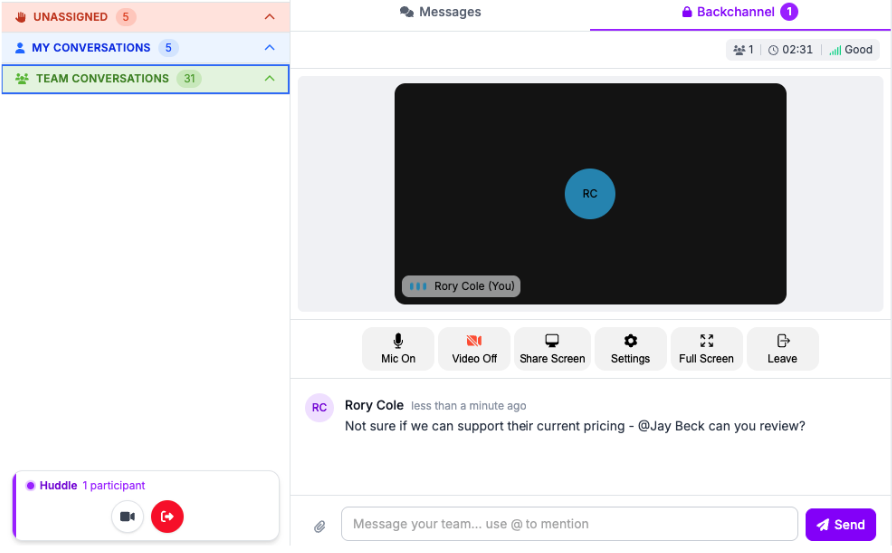892x553 pixels.
Task: Toggle the Mic On button
Action: click(398, 349)
